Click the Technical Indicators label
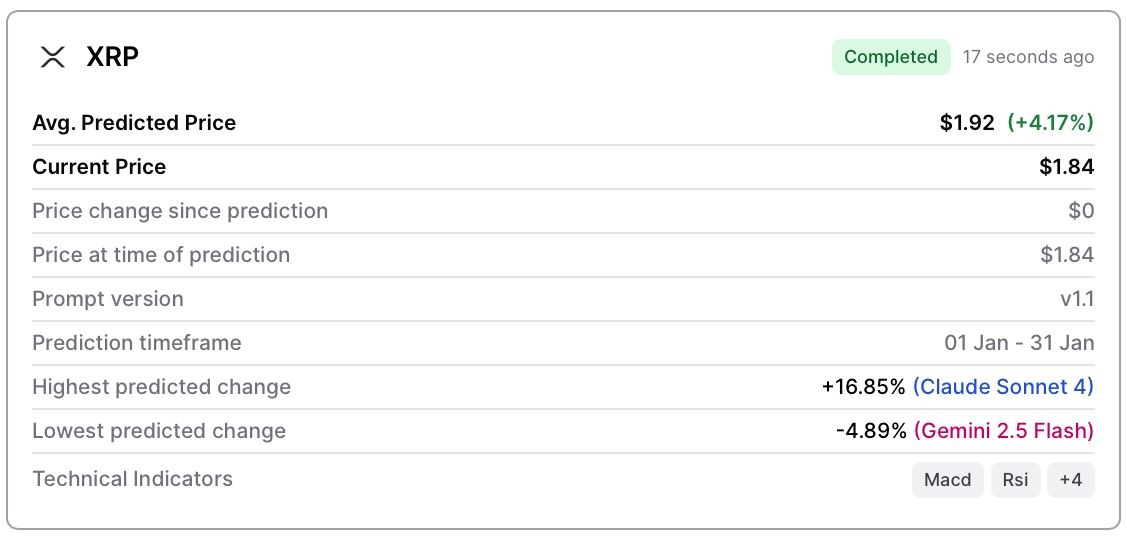1127x536 pixels. (x=132, y=479)
